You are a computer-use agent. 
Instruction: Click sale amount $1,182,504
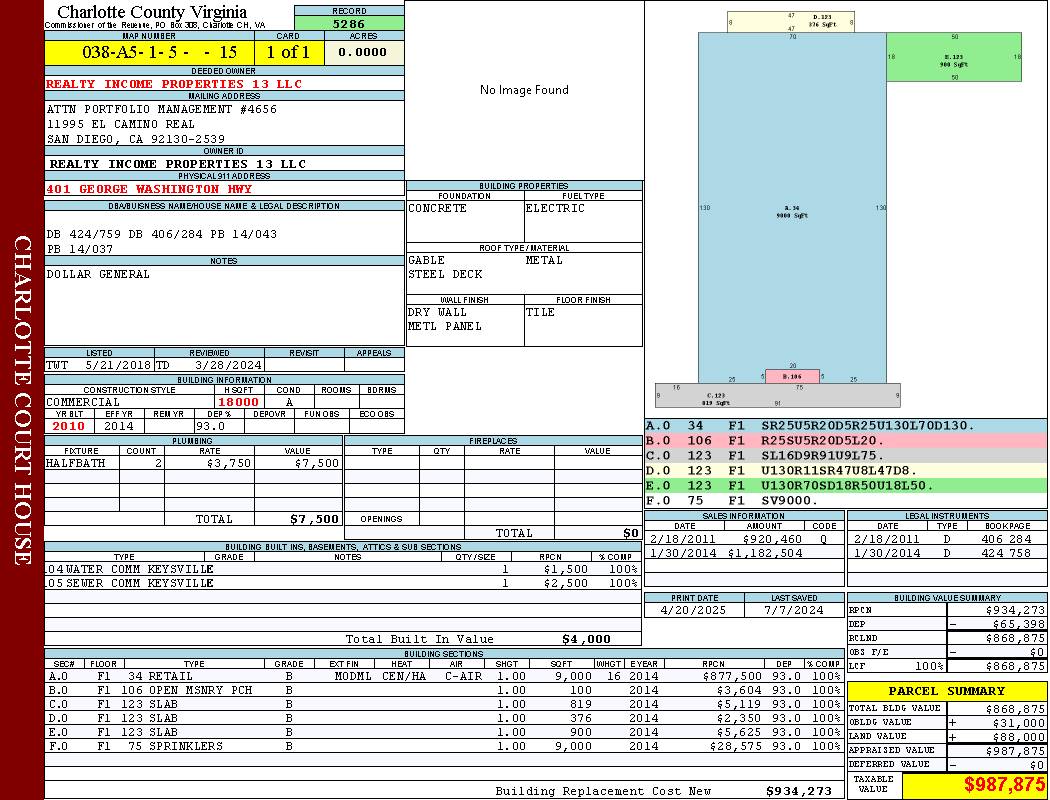[x=765, y=553]
